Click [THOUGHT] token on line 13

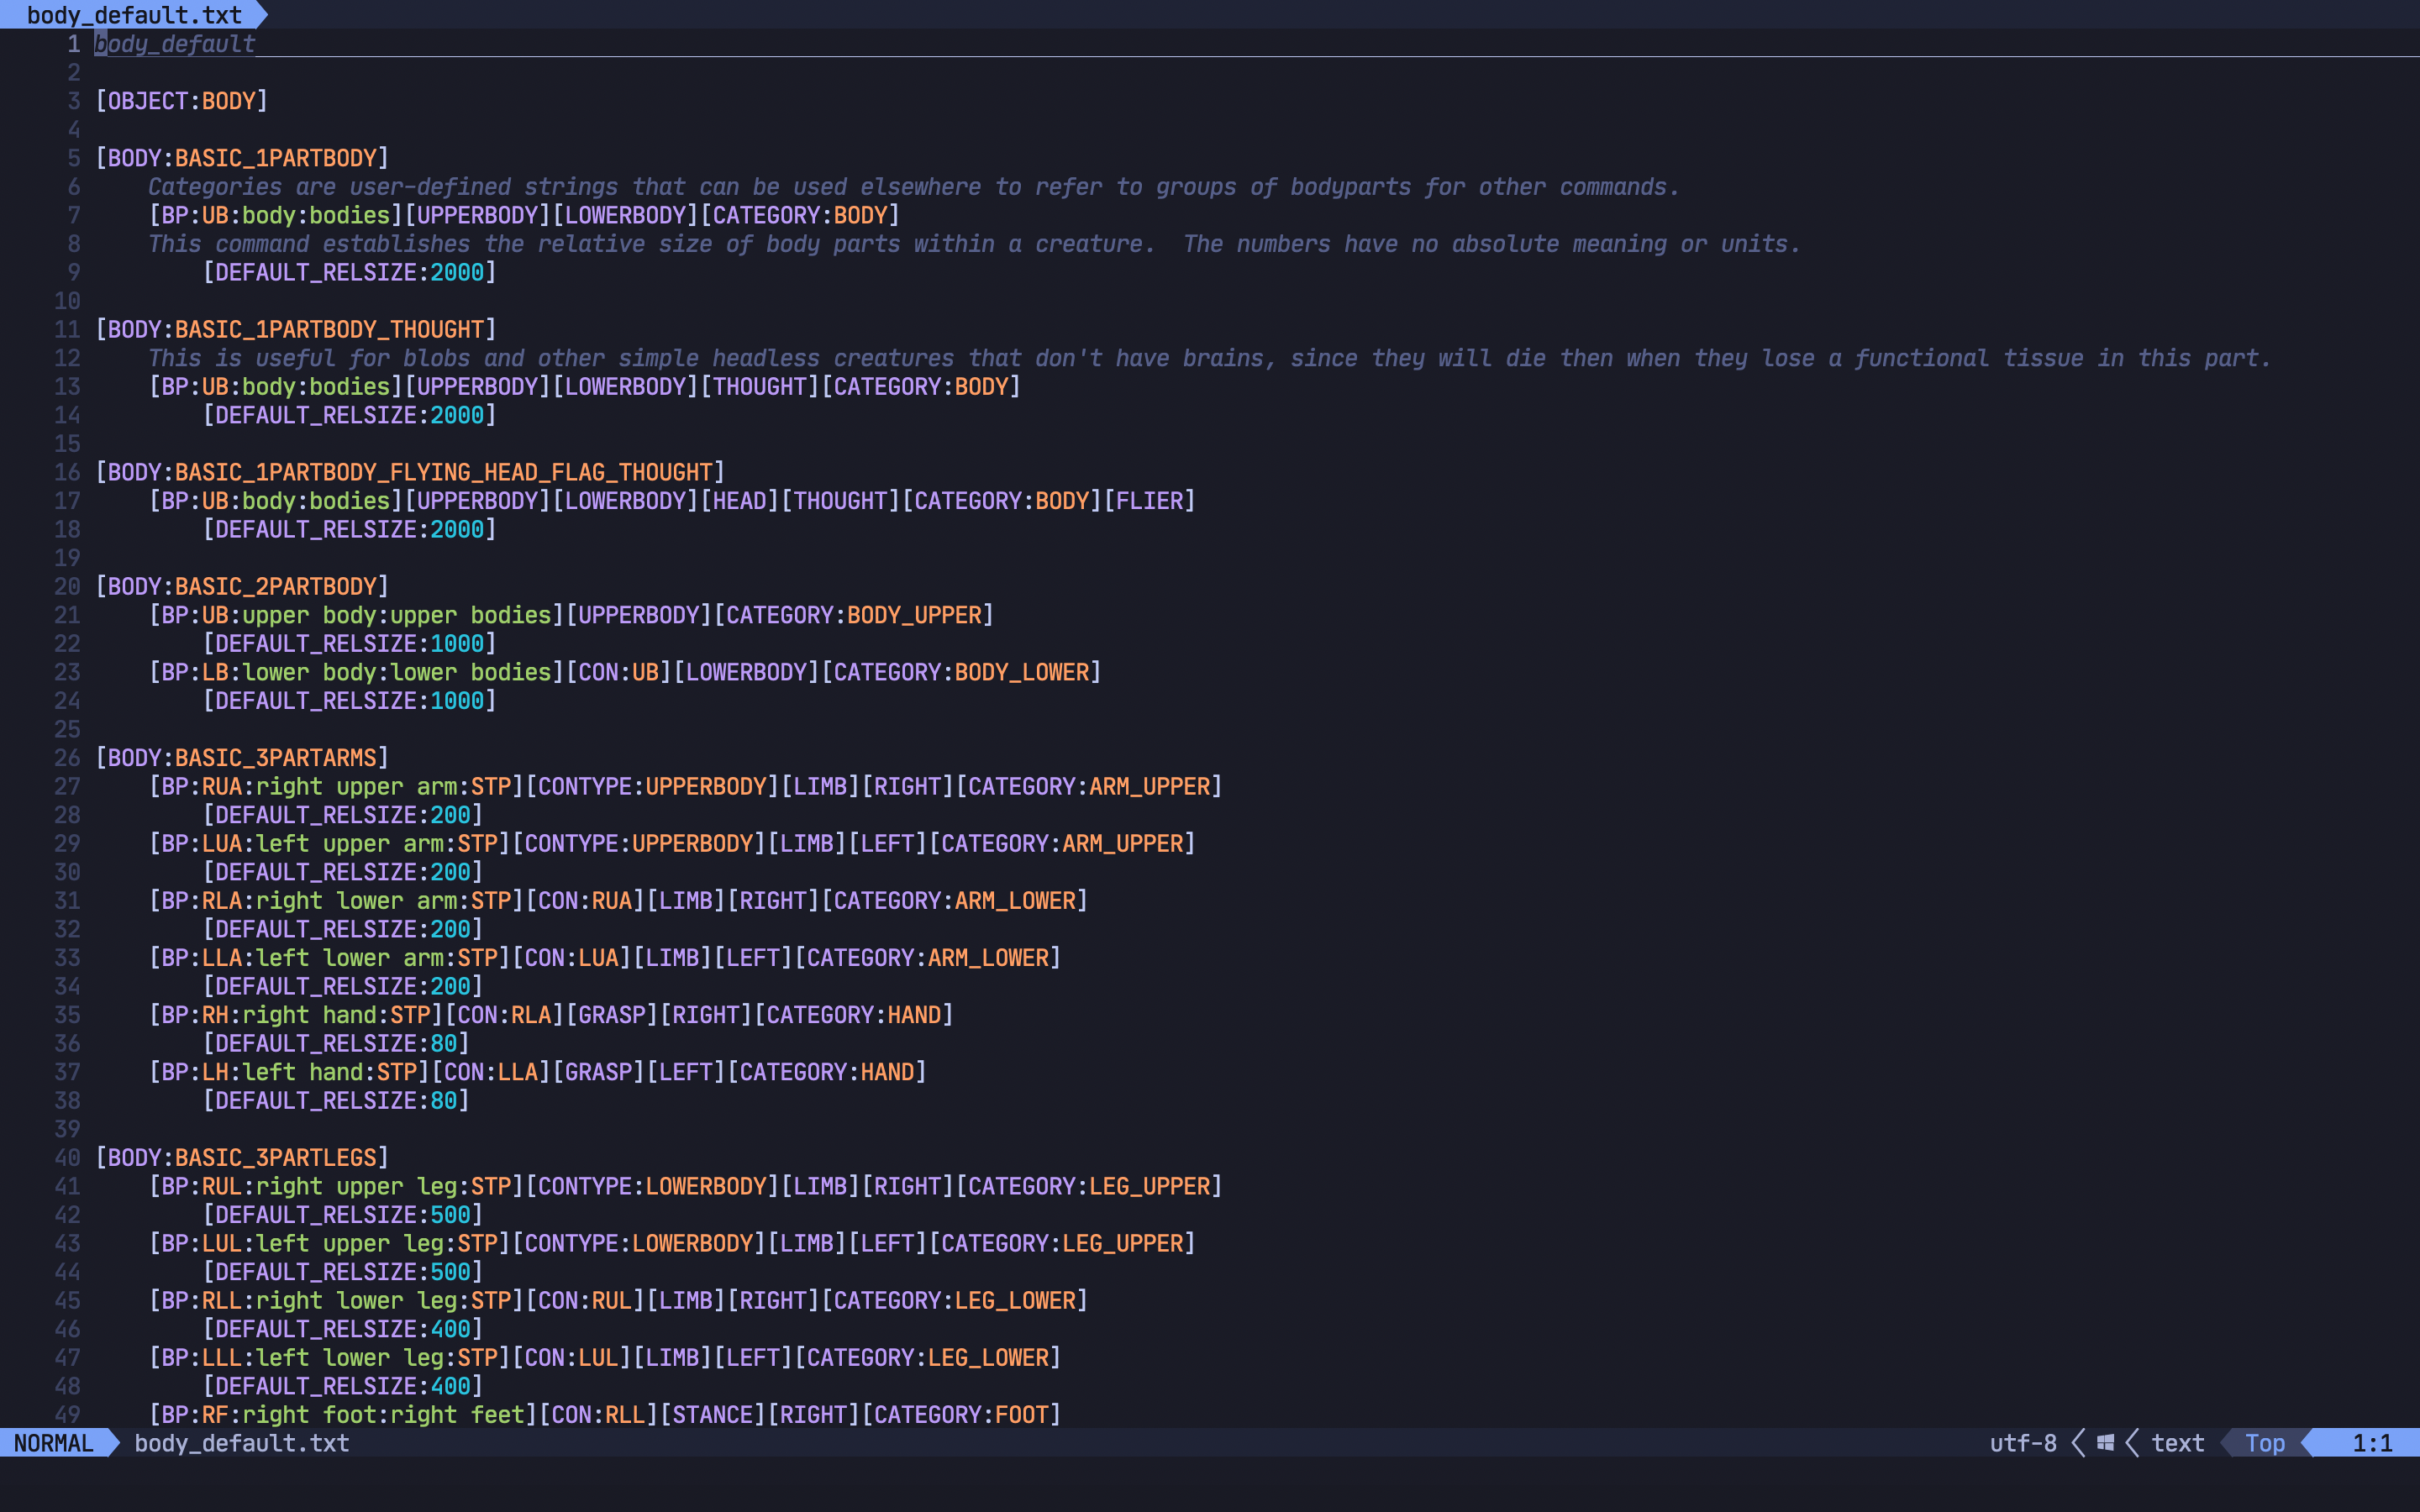[x=760, y=386]
